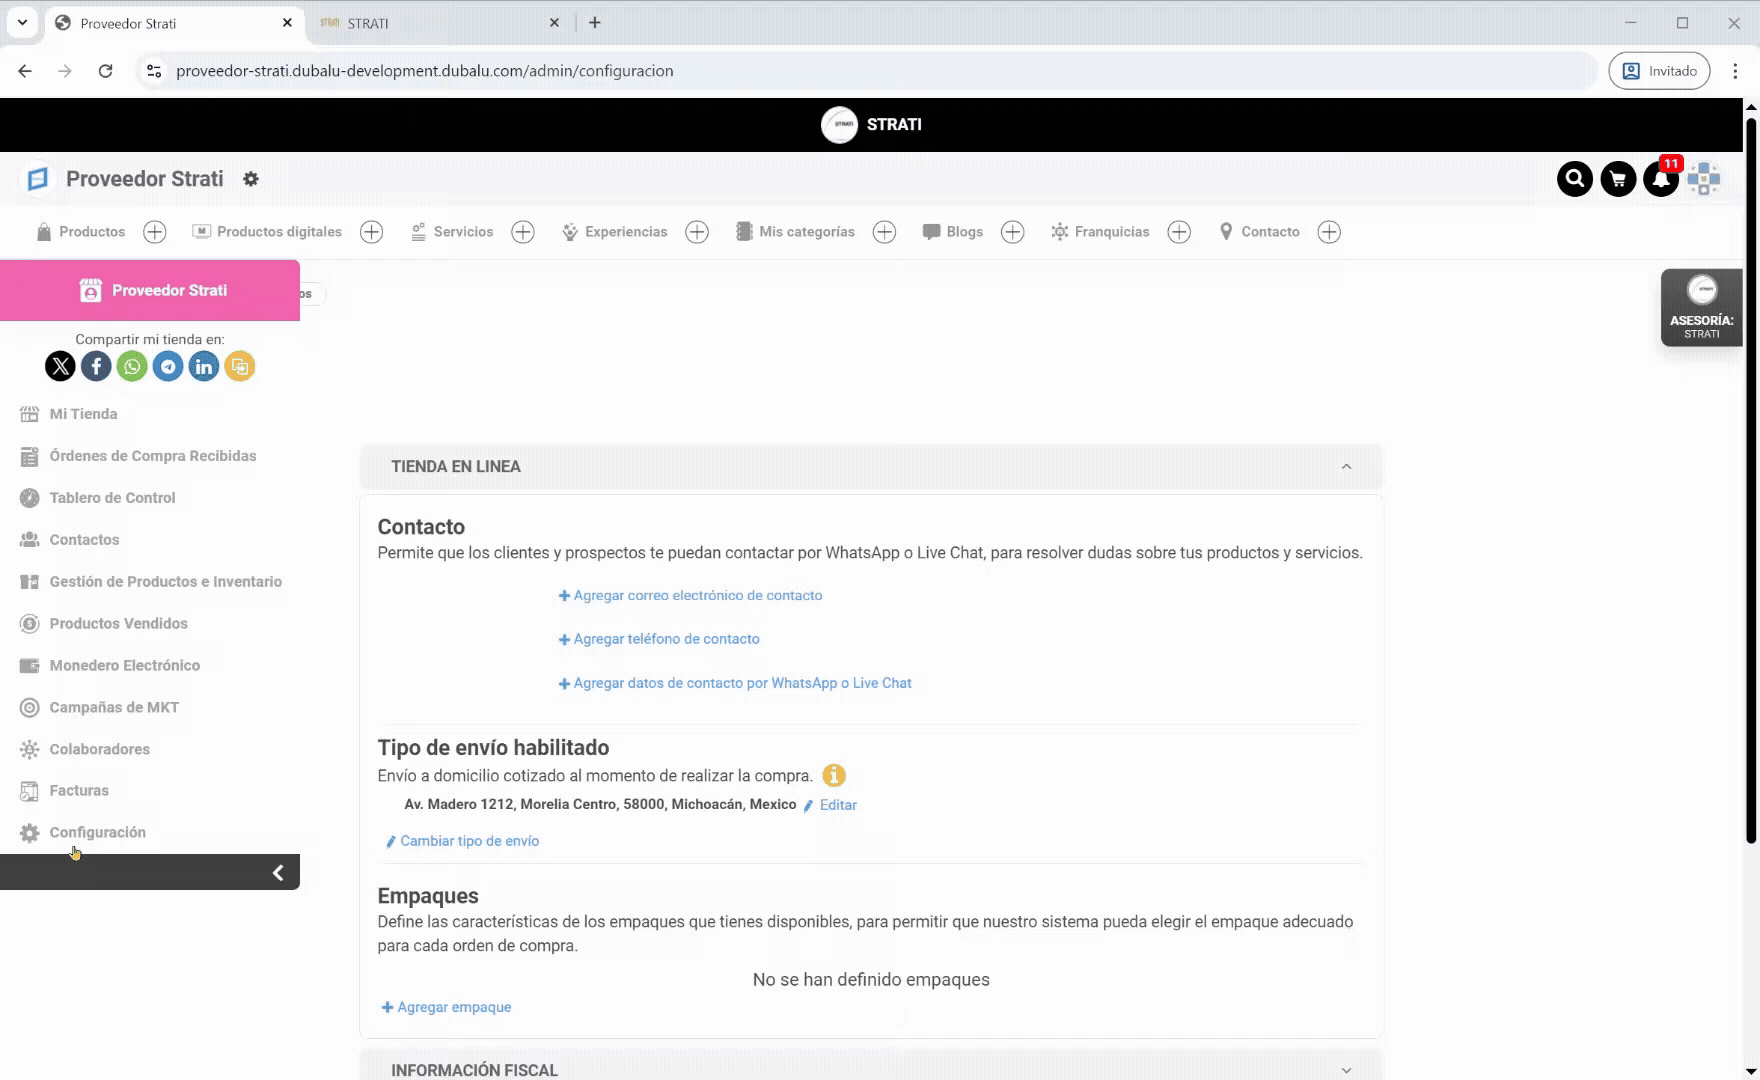Open Monedero Electrónico in the sidebar
1760x1080 pixels.
coord(124,665)
